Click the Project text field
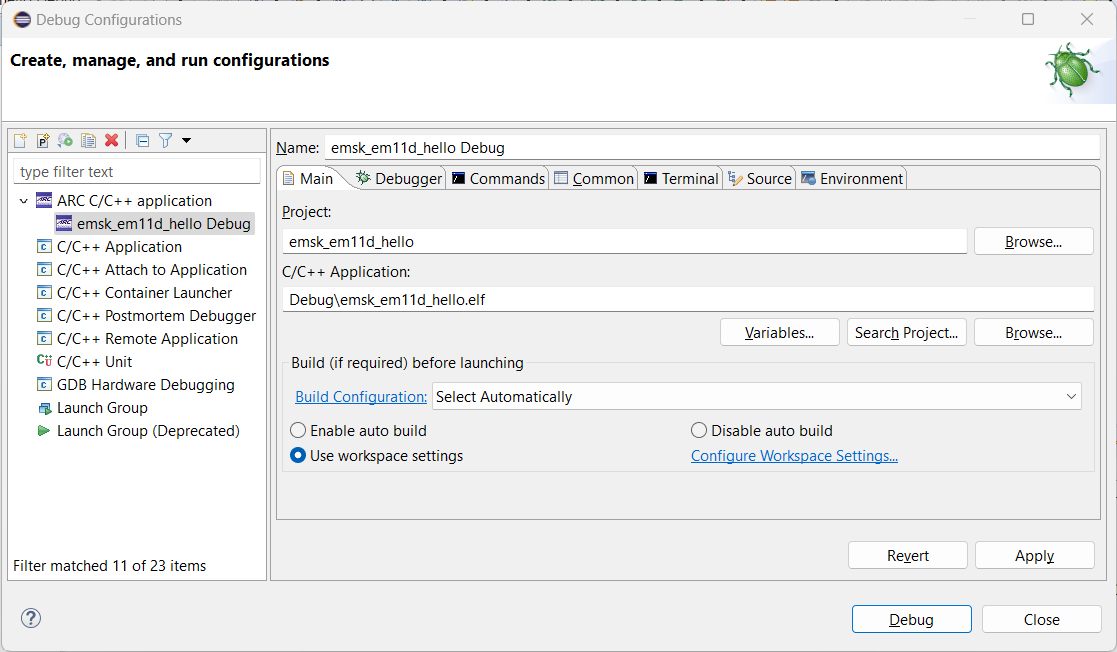Image resolution: width=1117 pixels, height=652 pixels. [x=624, y=242]
